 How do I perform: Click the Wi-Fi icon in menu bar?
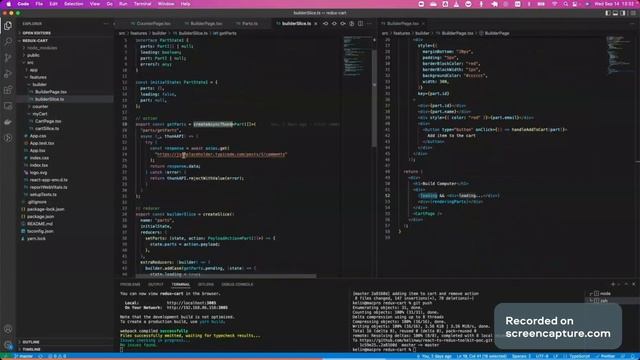pyautogui.click(x=555, y=4)
